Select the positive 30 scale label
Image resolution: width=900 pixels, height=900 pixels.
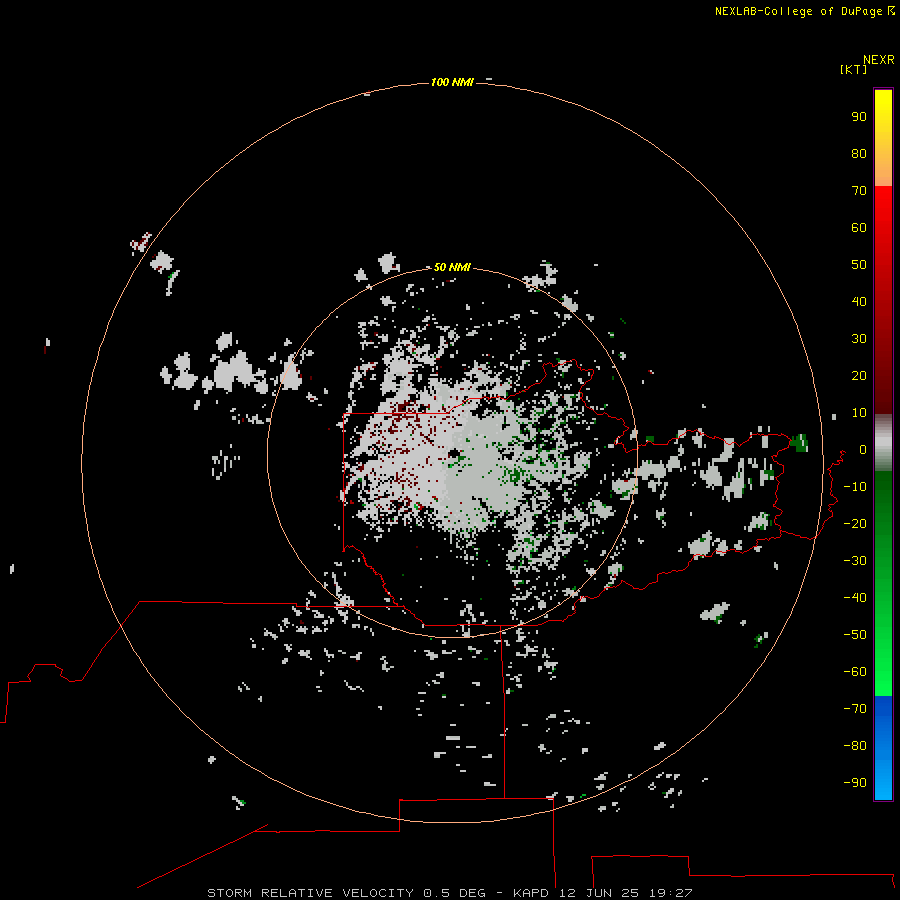[x=859, y=339]
